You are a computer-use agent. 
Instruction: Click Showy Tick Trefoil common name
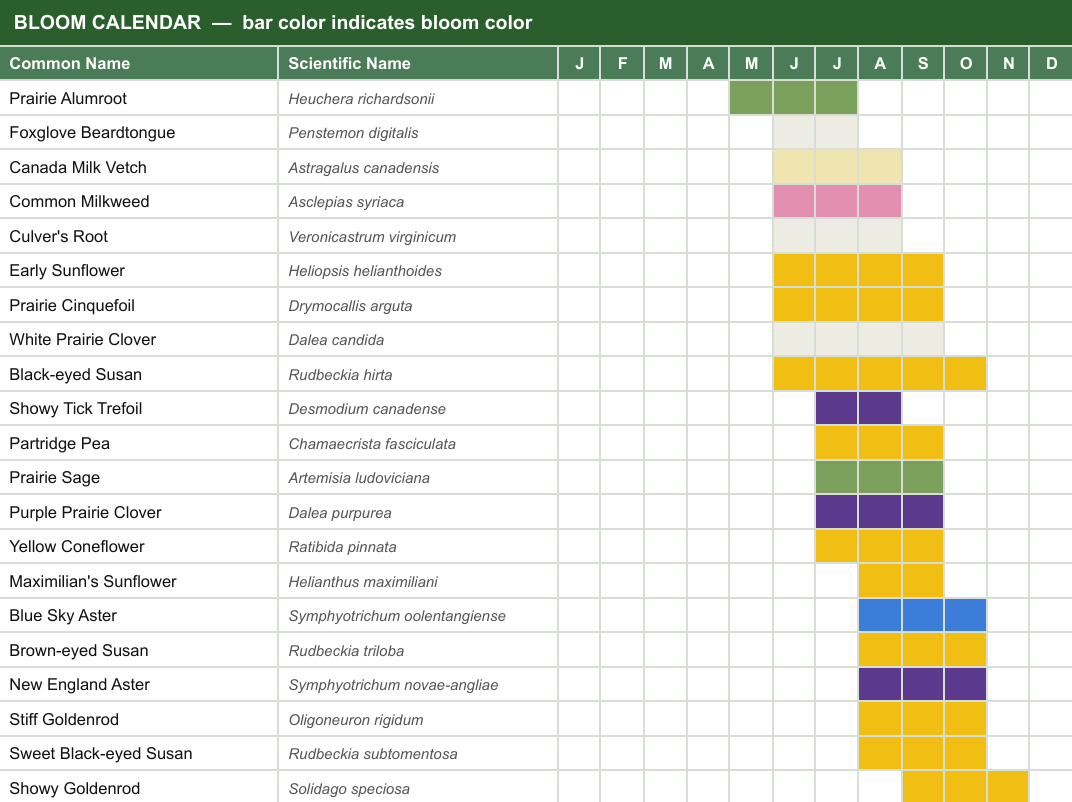tap(76, 409)
